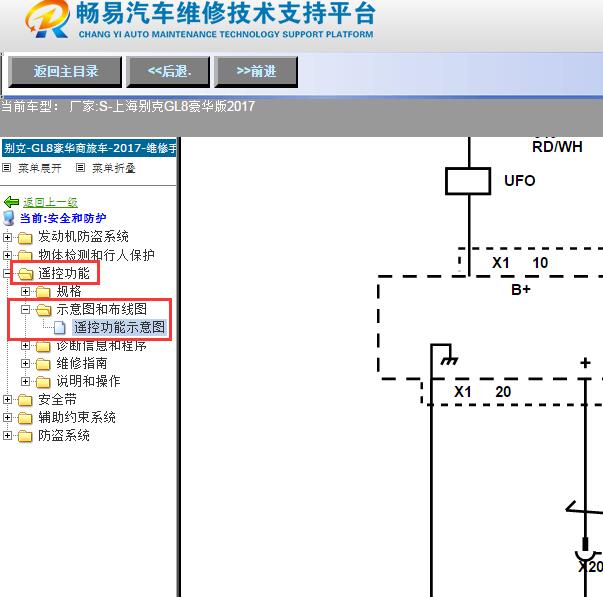Click the icon beside 菜单折叠

click(x=80, y=168)
